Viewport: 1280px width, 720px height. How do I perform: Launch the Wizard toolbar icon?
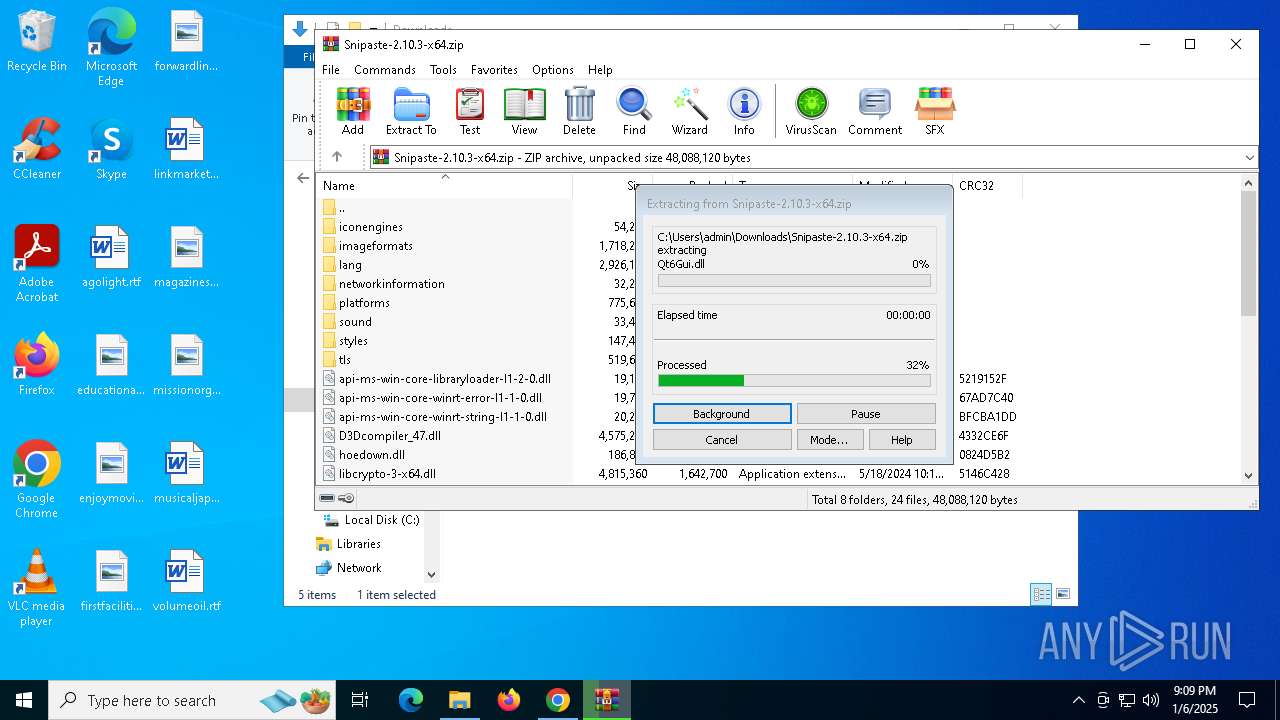click(689, 111)
